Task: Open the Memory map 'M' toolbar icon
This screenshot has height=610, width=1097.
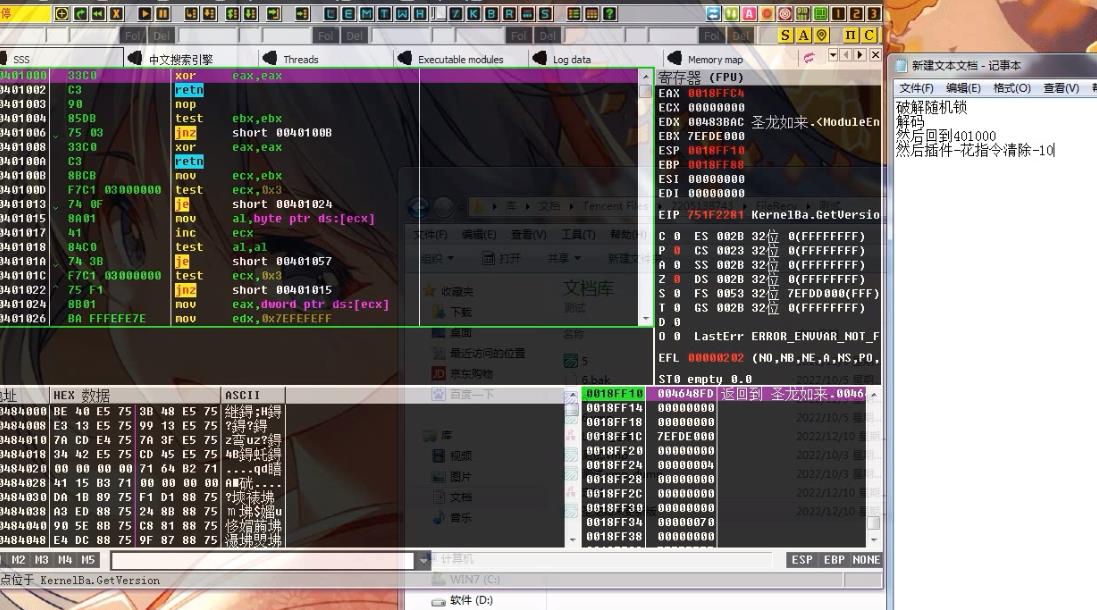Action: point(367,14)
